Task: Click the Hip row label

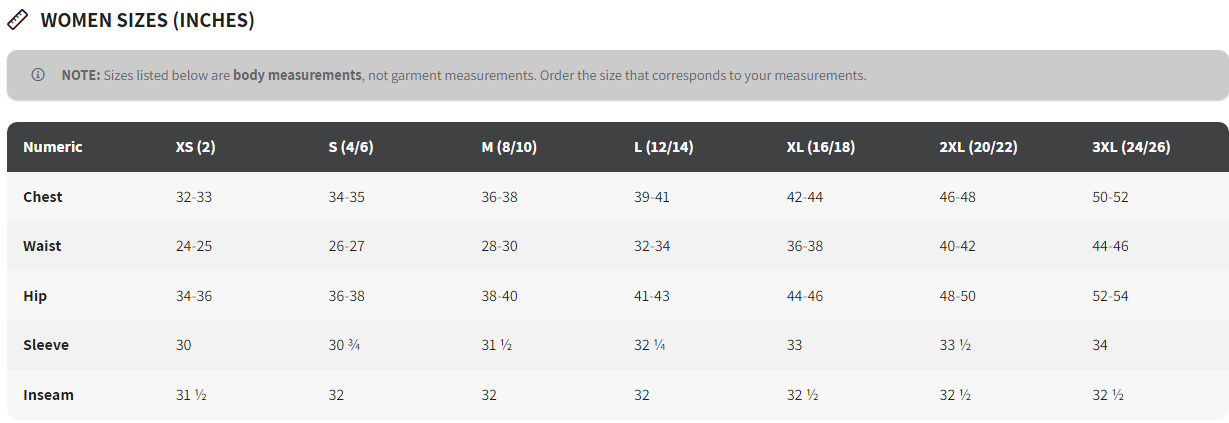Action: pos(35,296)
